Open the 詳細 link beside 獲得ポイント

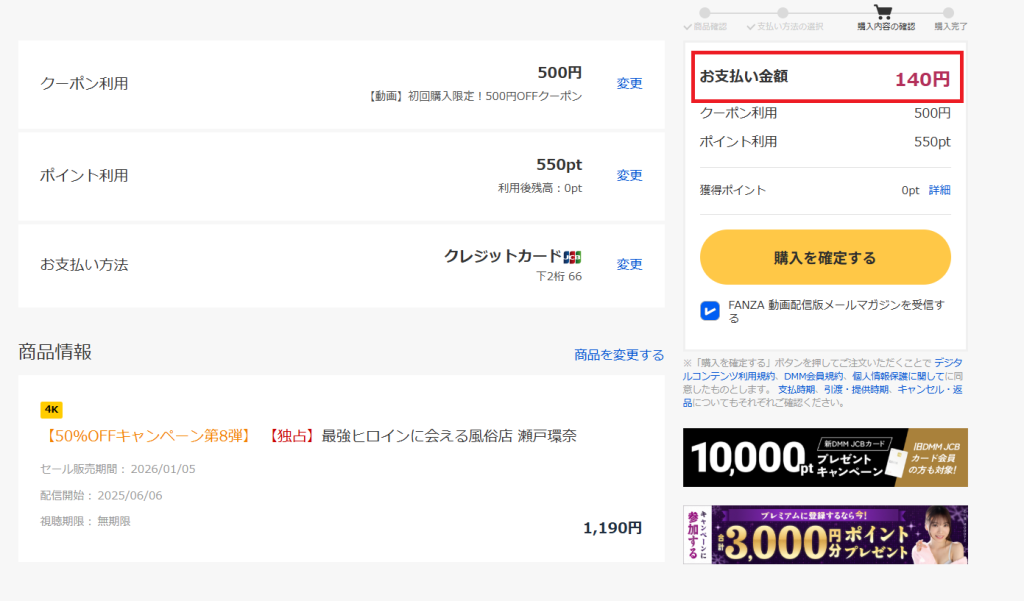coord(938,190)
